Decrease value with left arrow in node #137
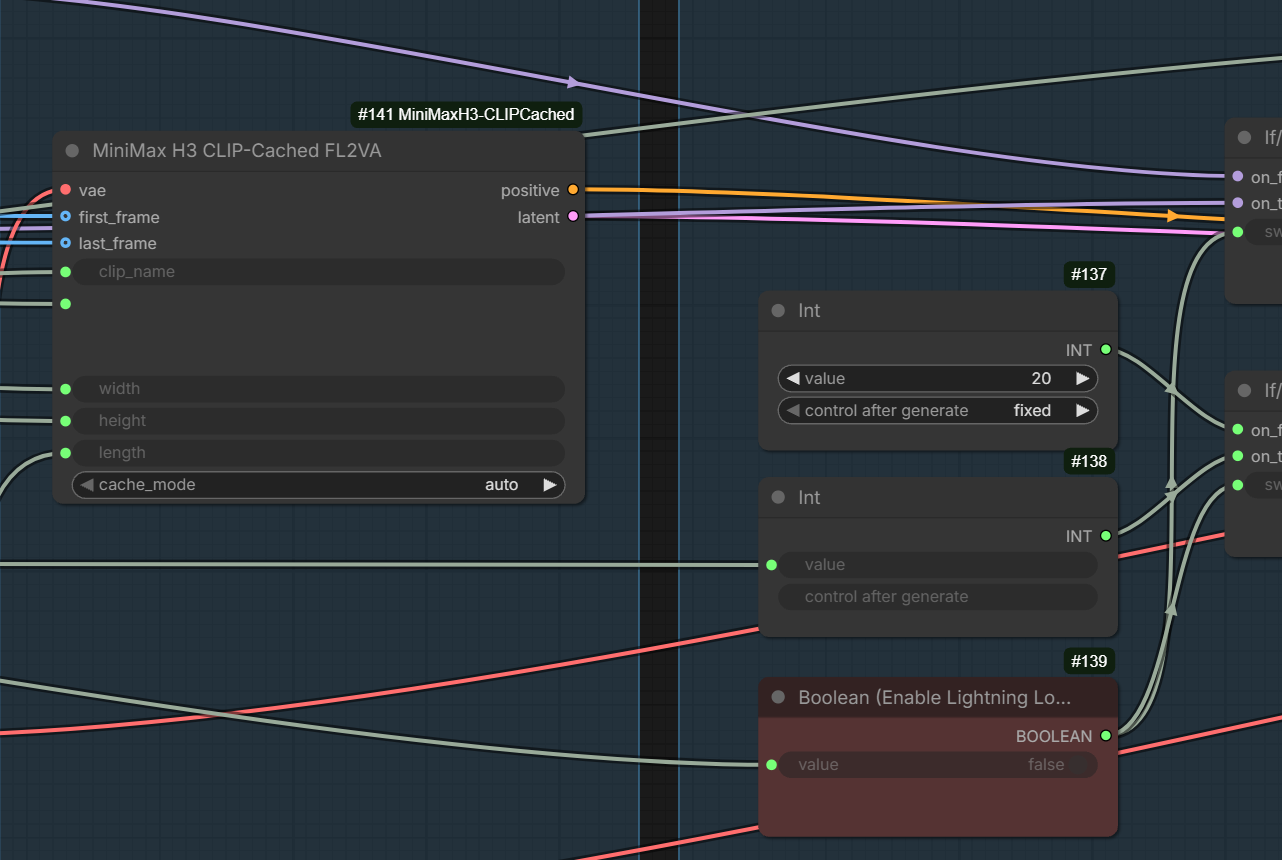 tap(793, 379)
